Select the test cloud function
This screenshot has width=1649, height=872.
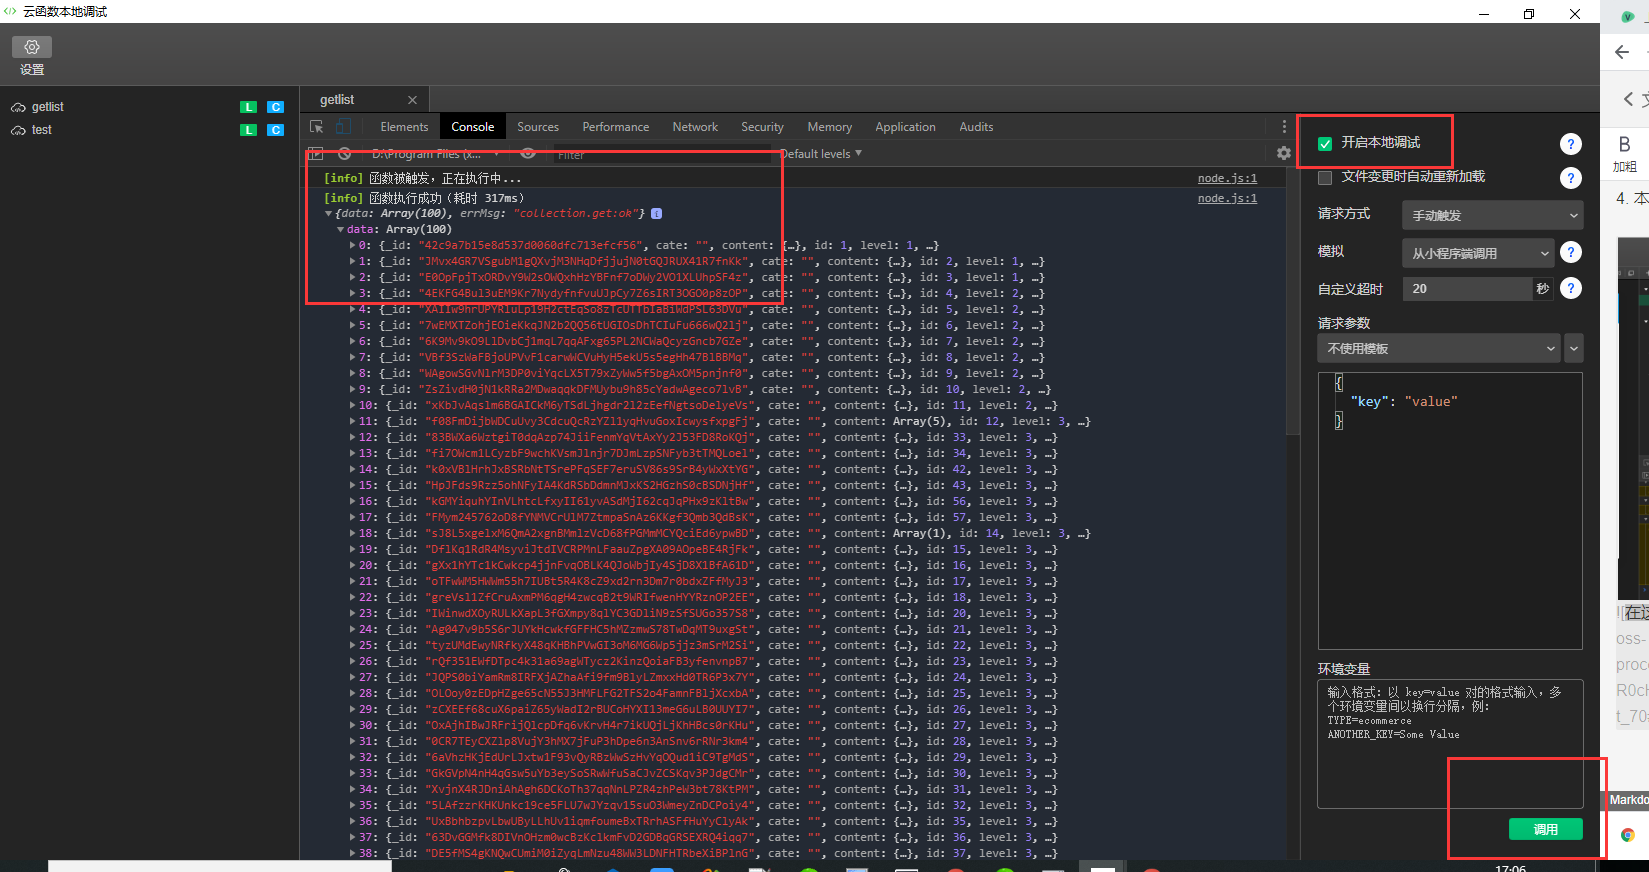pyautogui.click(x=41, y=130)
